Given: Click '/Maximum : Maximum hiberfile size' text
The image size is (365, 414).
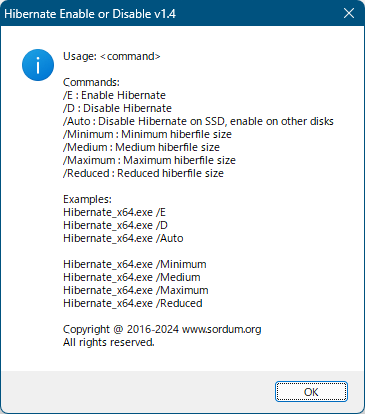Looking at the screenshot, I should pos(149,160).
